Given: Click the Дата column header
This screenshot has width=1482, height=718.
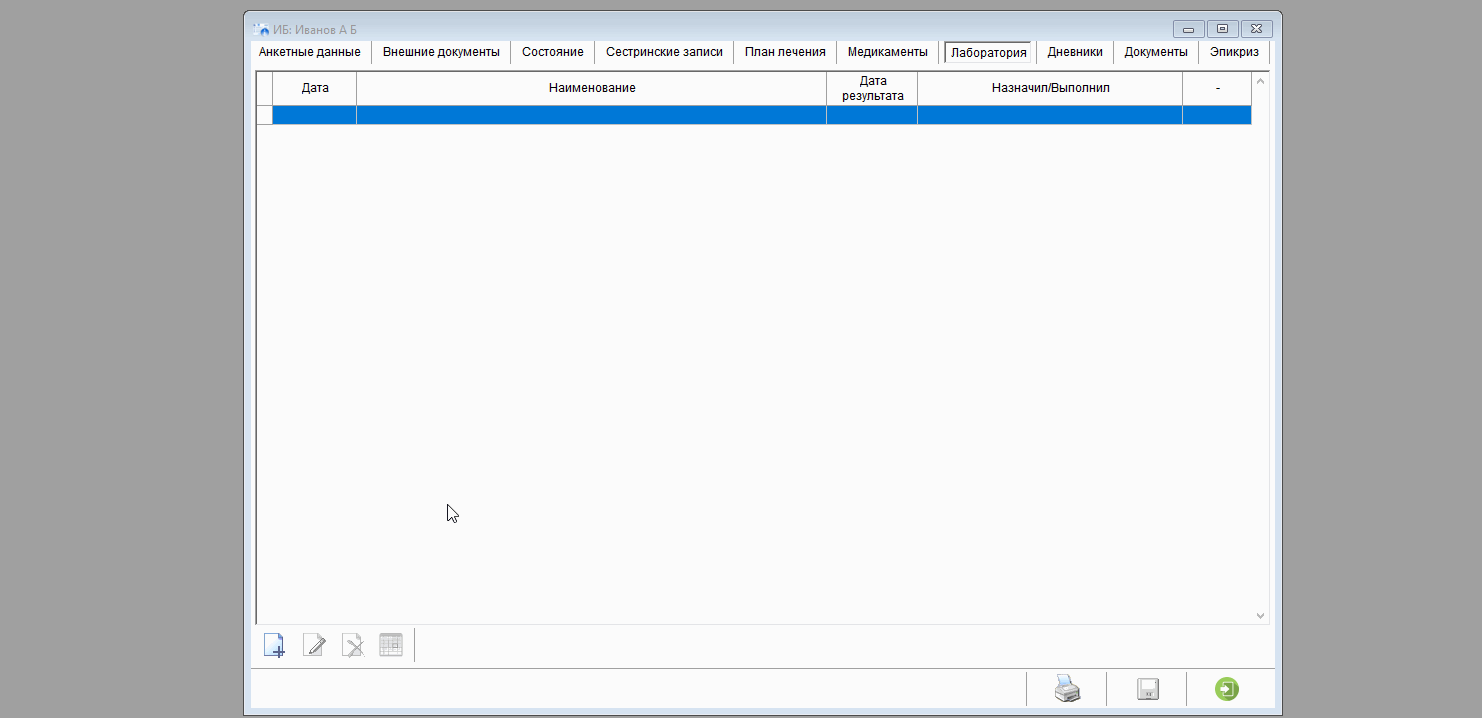Looking at the screenshot, I should click(x=315, y=88).
